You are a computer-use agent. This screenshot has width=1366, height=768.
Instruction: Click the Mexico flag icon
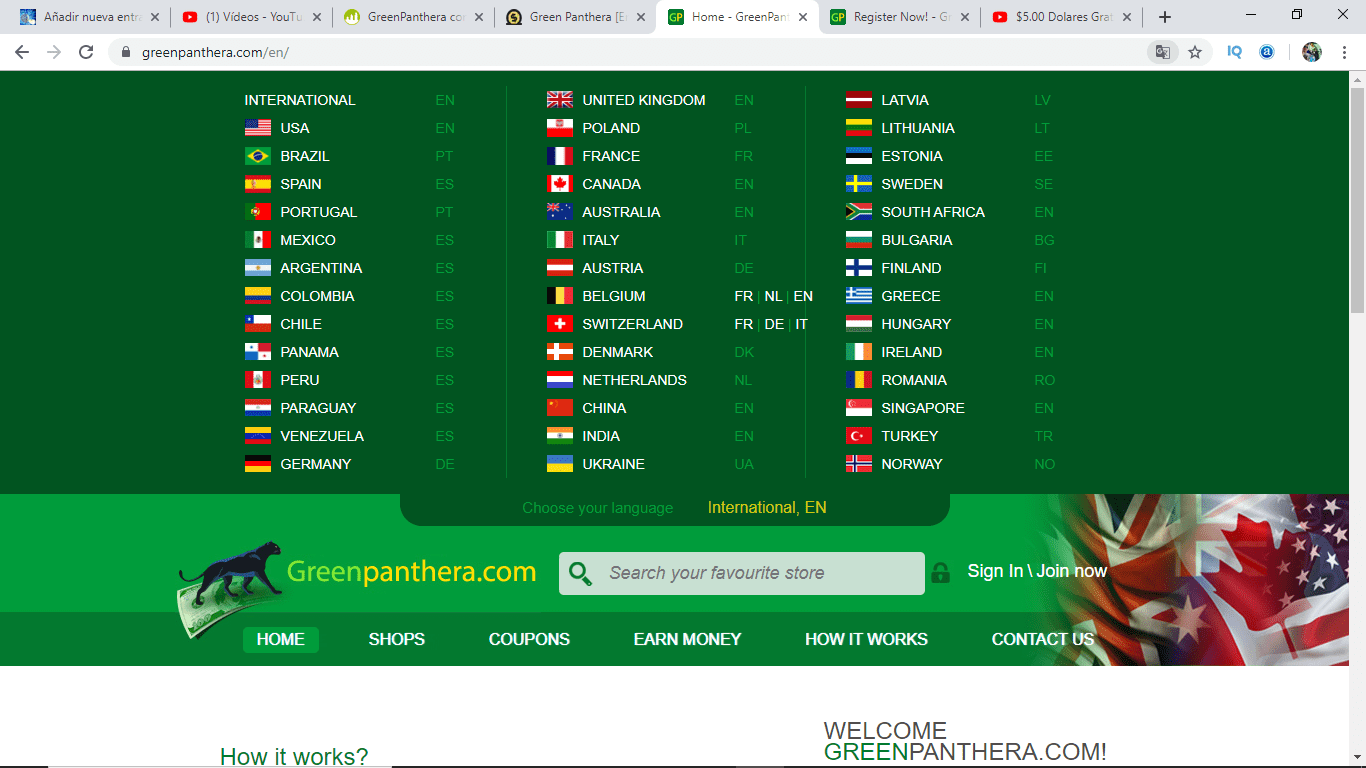[258, 240]
